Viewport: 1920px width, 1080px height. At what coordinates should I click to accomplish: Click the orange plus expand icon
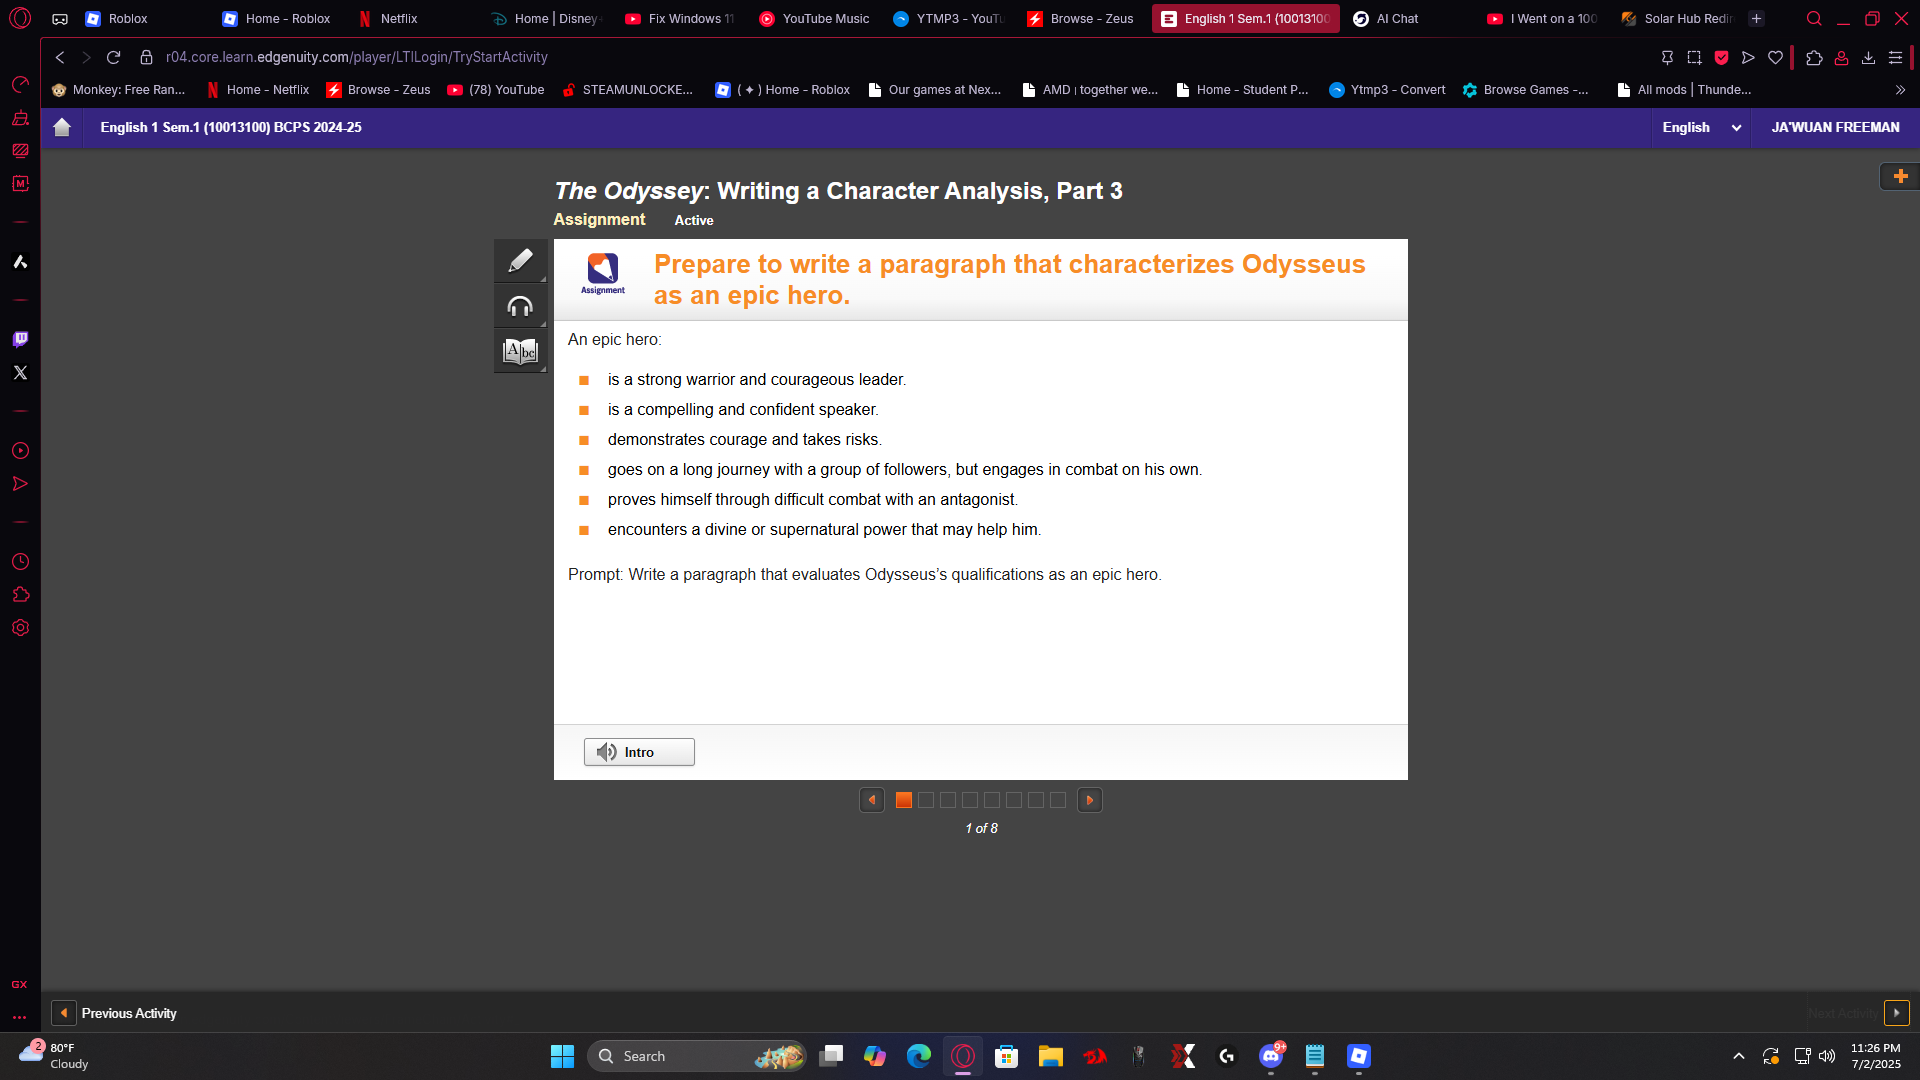tap(1900, 176)
